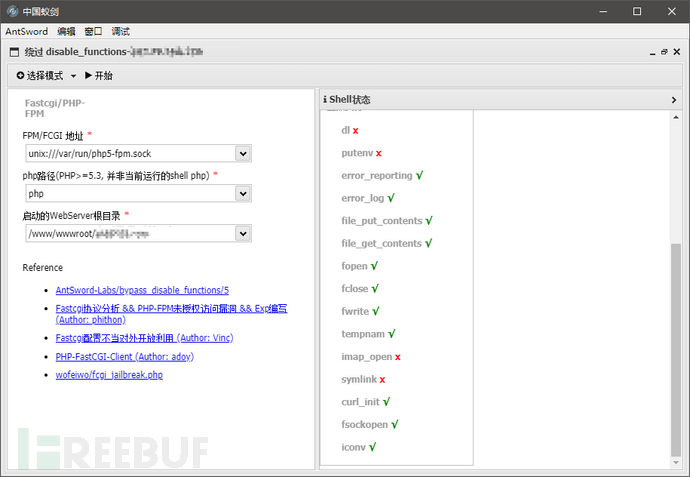Image resolution: width=690 pixels, height=477 pixels.
Task: Minimize the 中国蚁剑 main window
Action: [603, 11]
